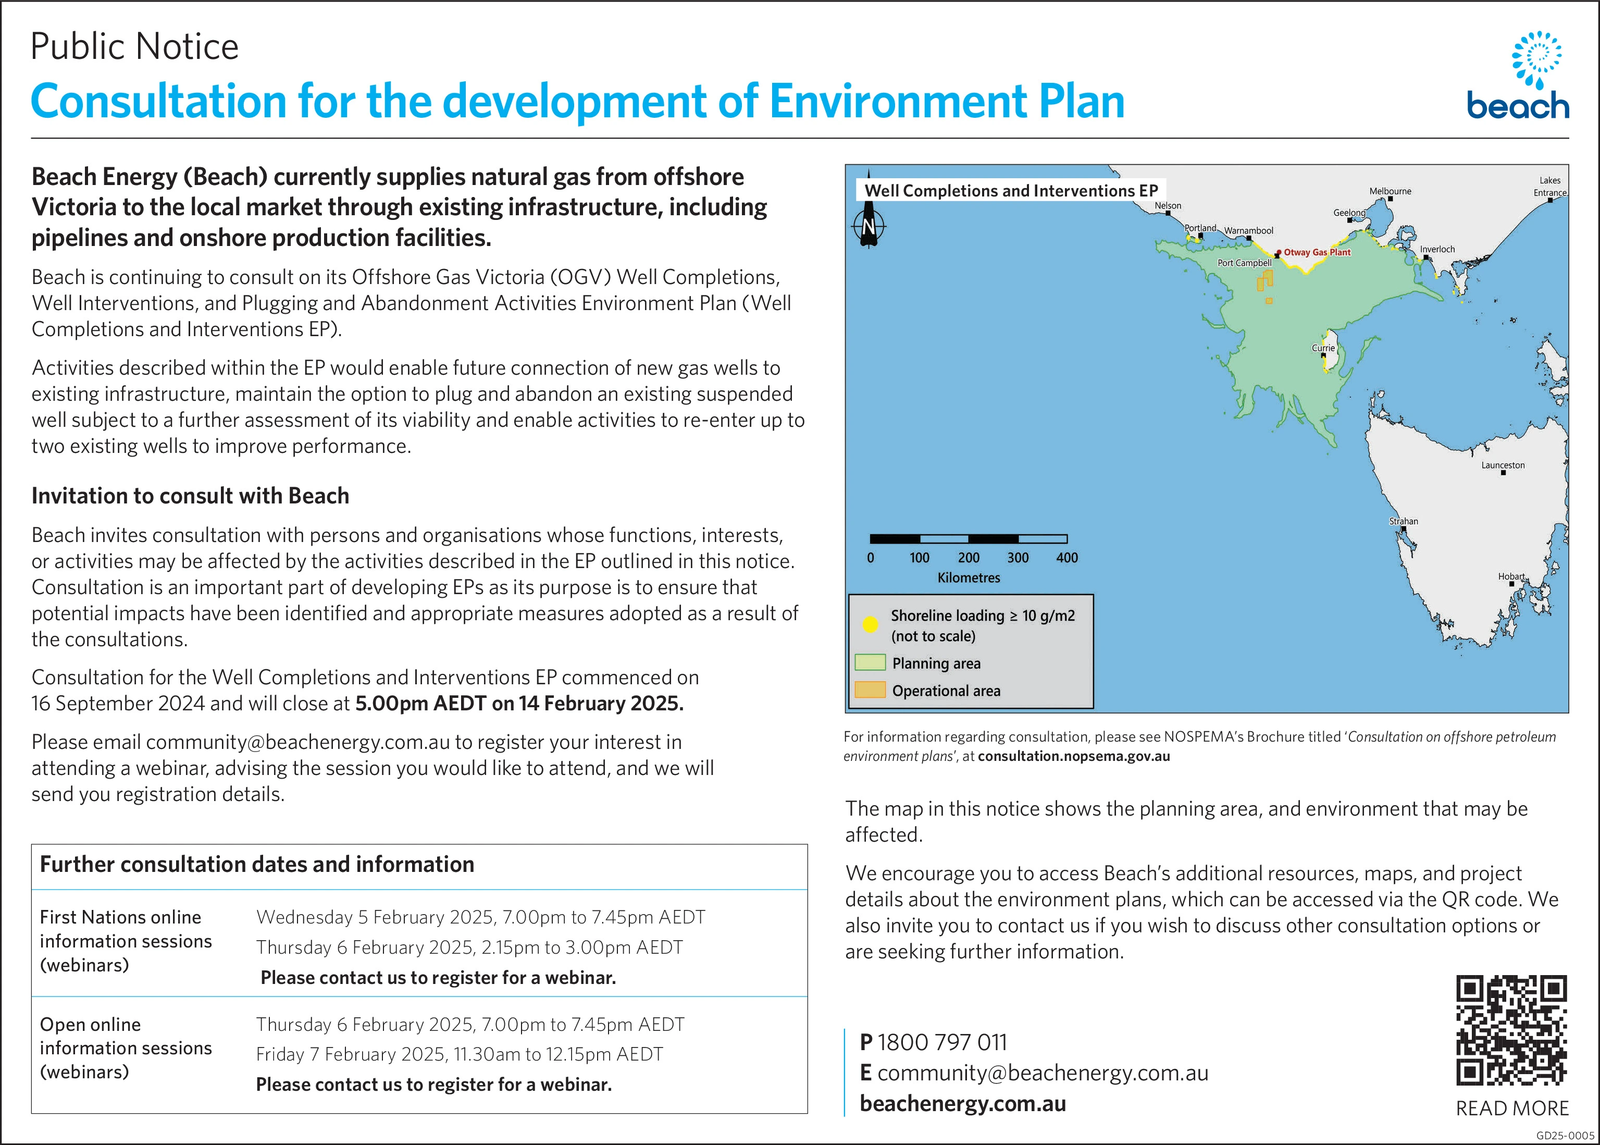Click the Thursday 6 February 7.00pm session time

pos(471,1024)
